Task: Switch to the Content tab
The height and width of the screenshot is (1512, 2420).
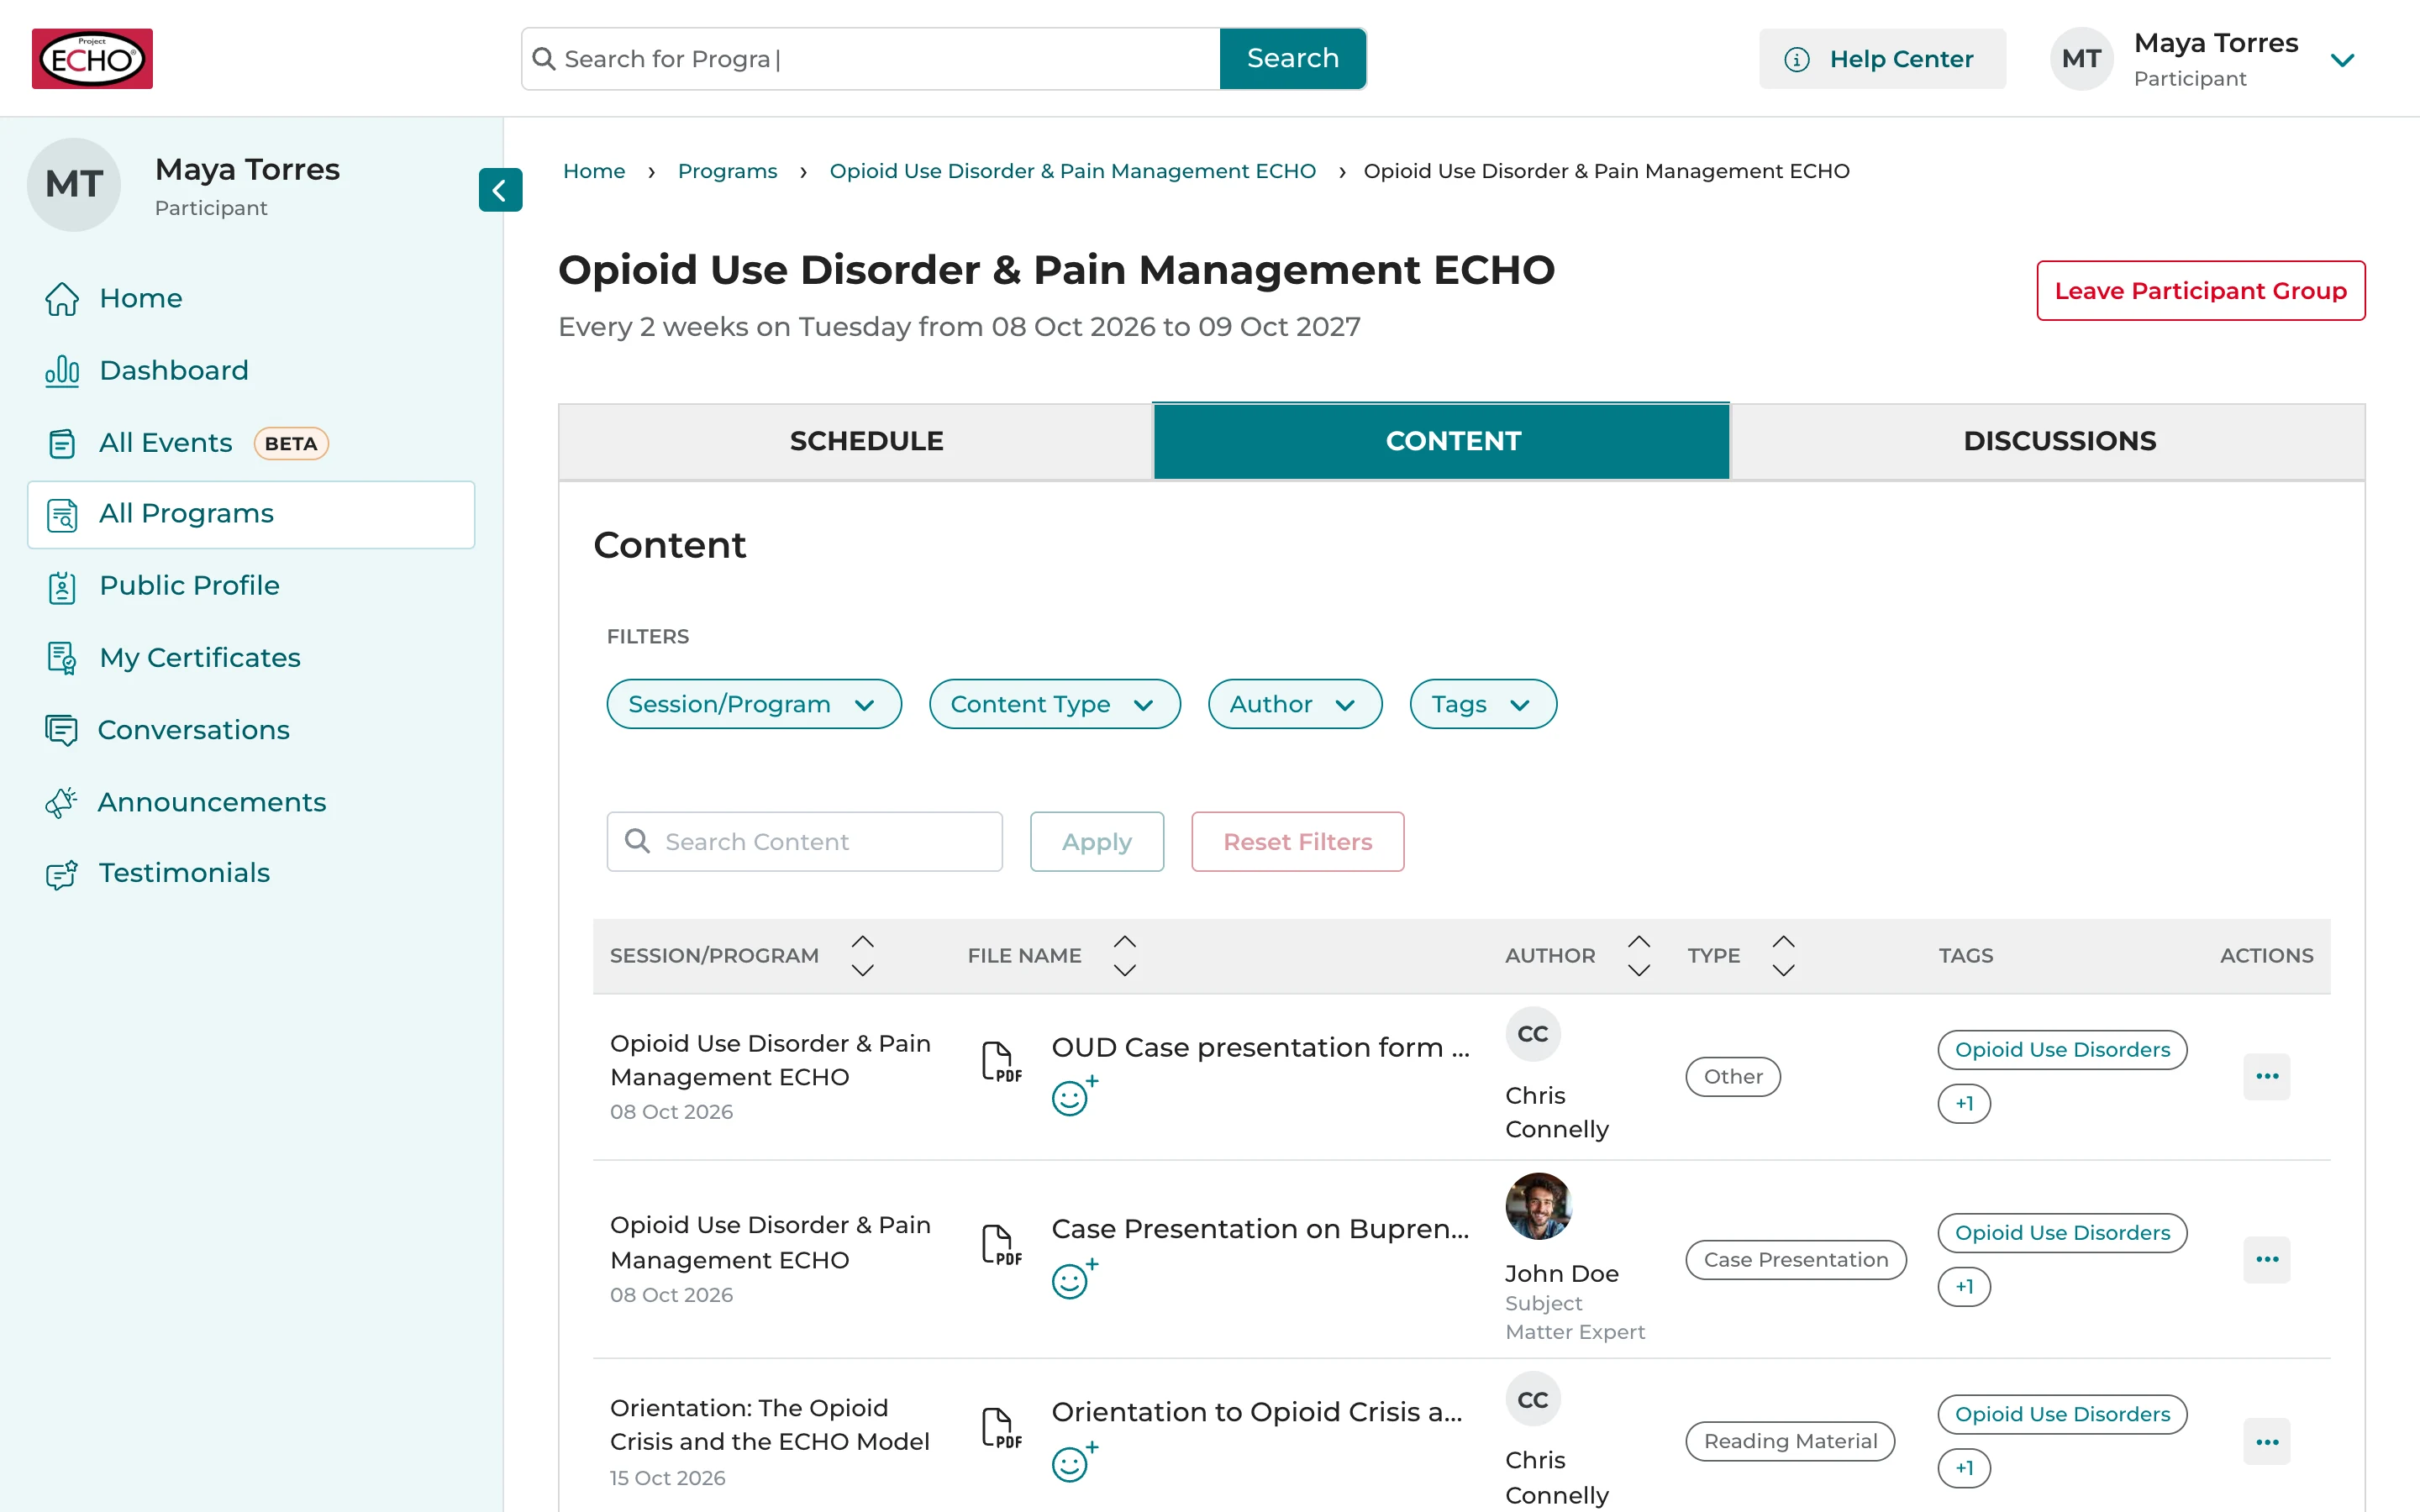Action: [x=1442, y=441]
